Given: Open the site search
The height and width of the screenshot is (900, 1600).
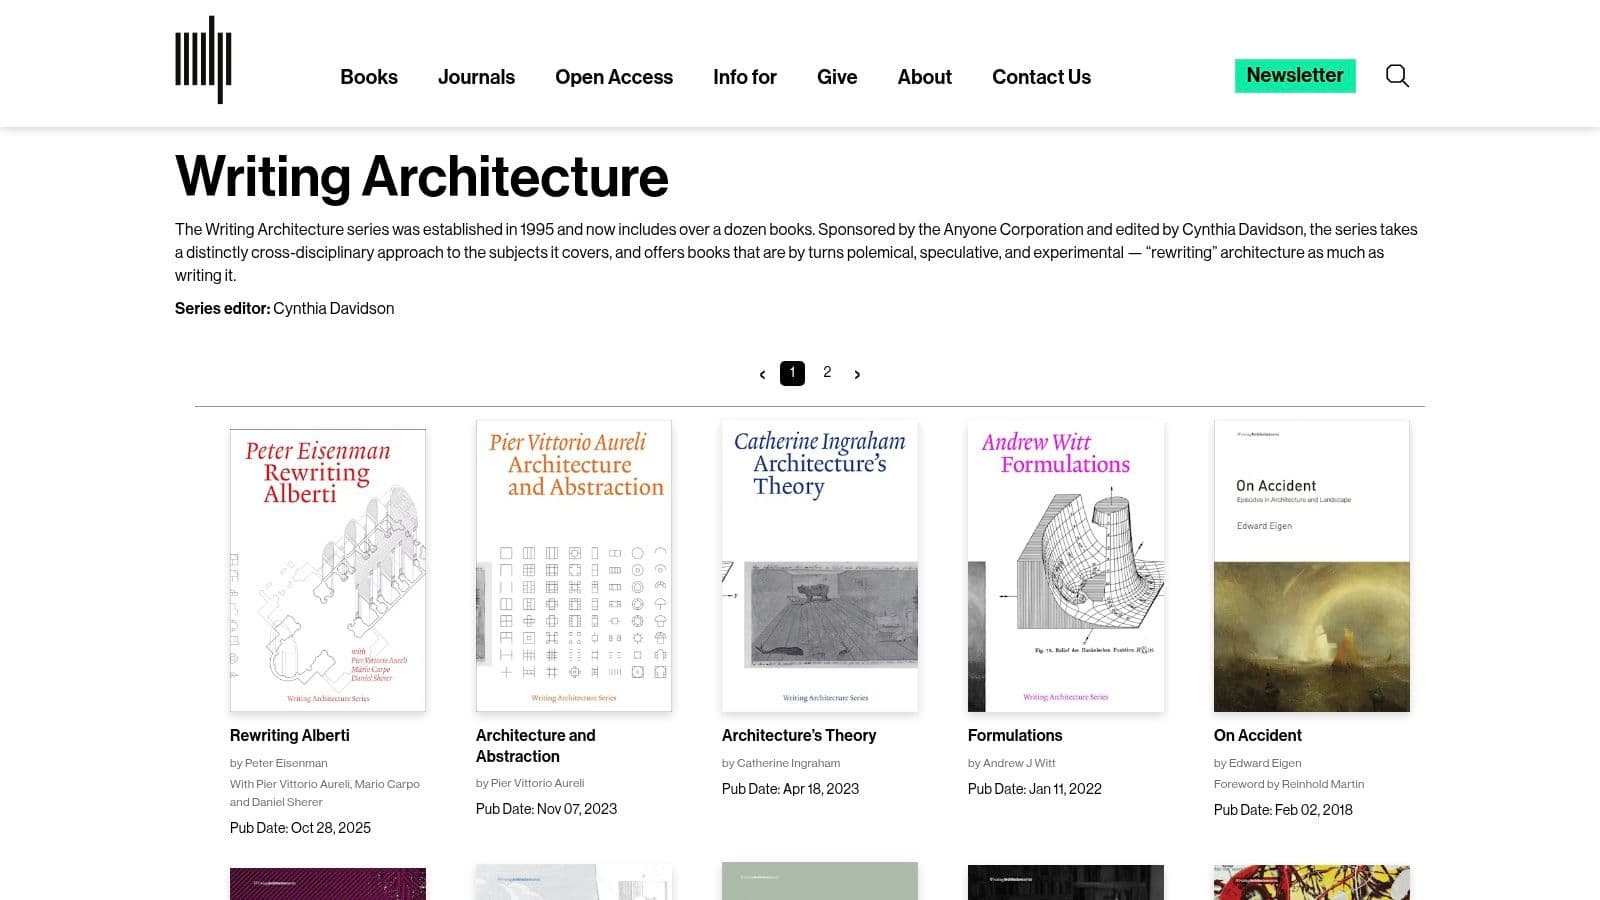Looking at the screenshot, I should pos(1396,76).
